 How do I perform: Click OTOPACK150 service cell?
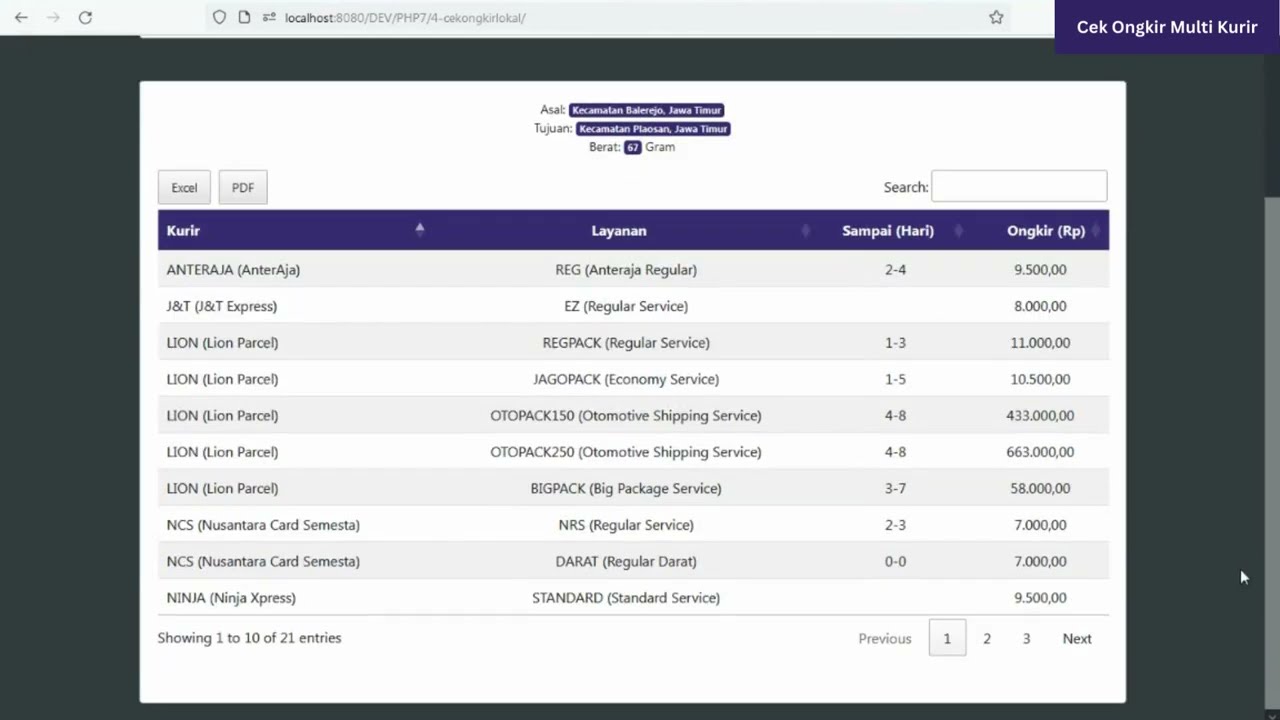[x=626, y=415]
